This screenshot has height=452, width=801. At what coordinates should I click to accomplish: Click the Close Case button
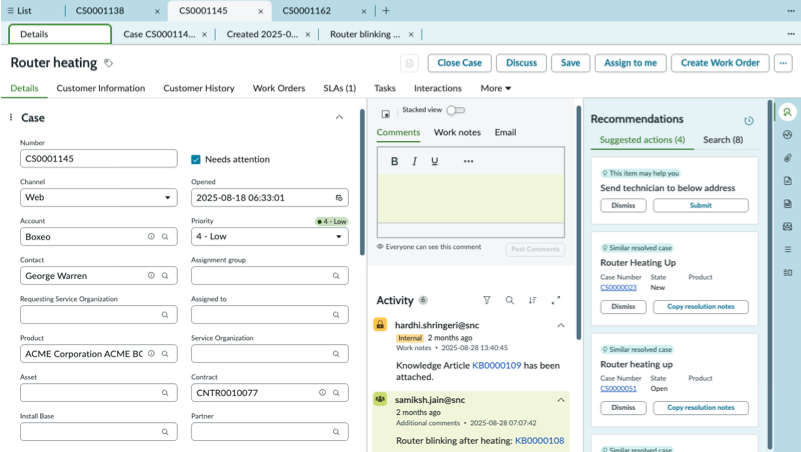point(459,63)
